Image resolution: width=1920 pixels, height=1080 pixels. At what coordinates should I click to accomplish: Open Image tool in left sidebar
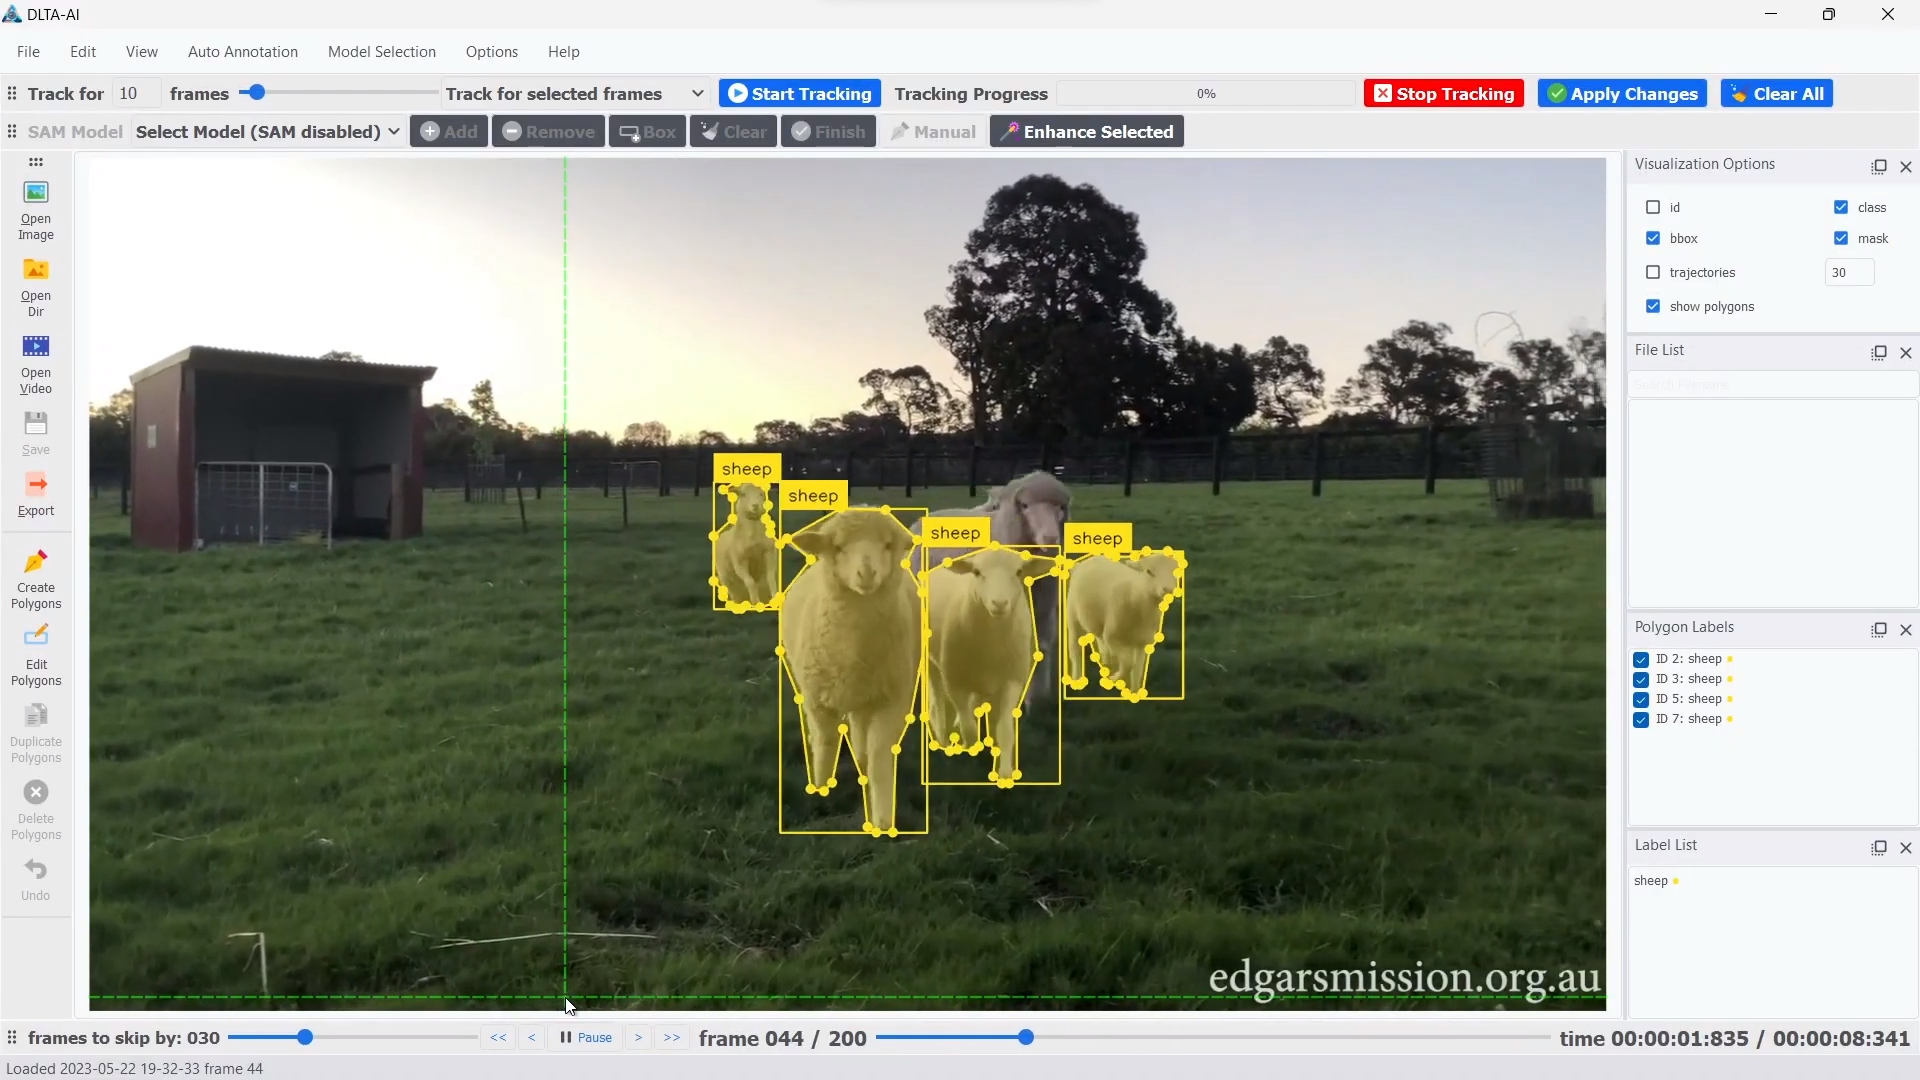[x=36, y=211]
